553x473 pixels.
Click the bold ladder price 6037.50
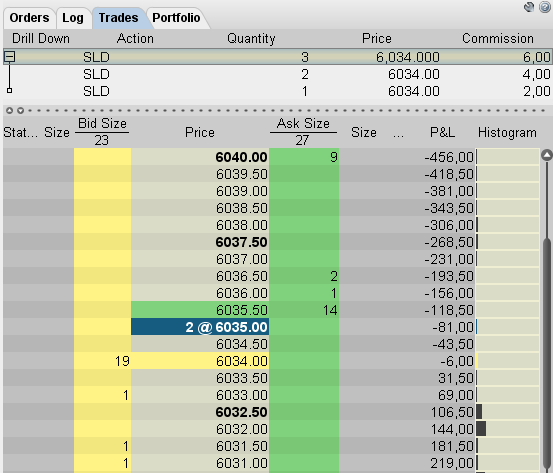242,242
